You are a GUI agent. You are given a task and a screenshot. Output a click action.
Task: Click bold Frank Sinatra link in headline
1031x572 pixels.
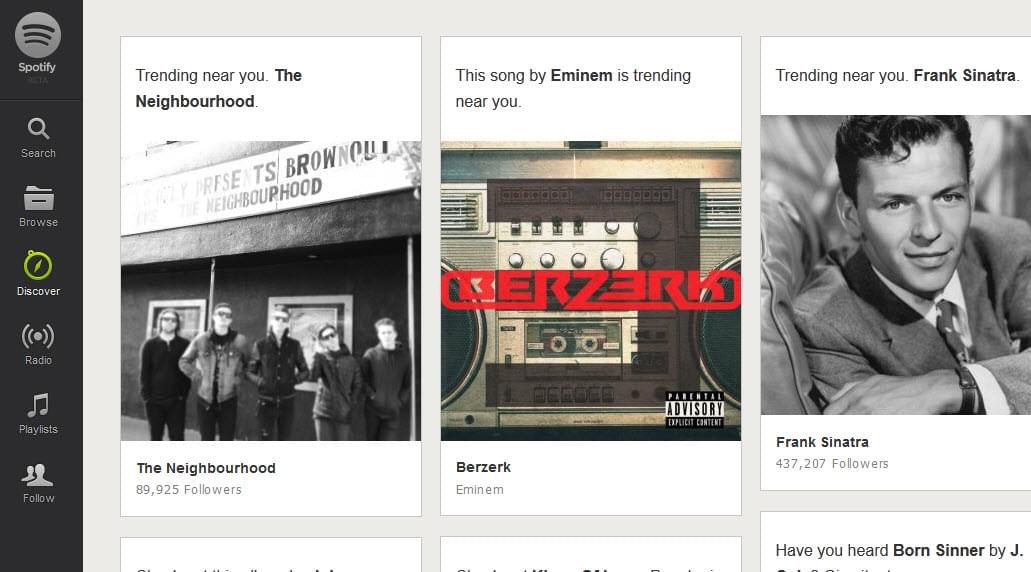[x=964, y=75]
